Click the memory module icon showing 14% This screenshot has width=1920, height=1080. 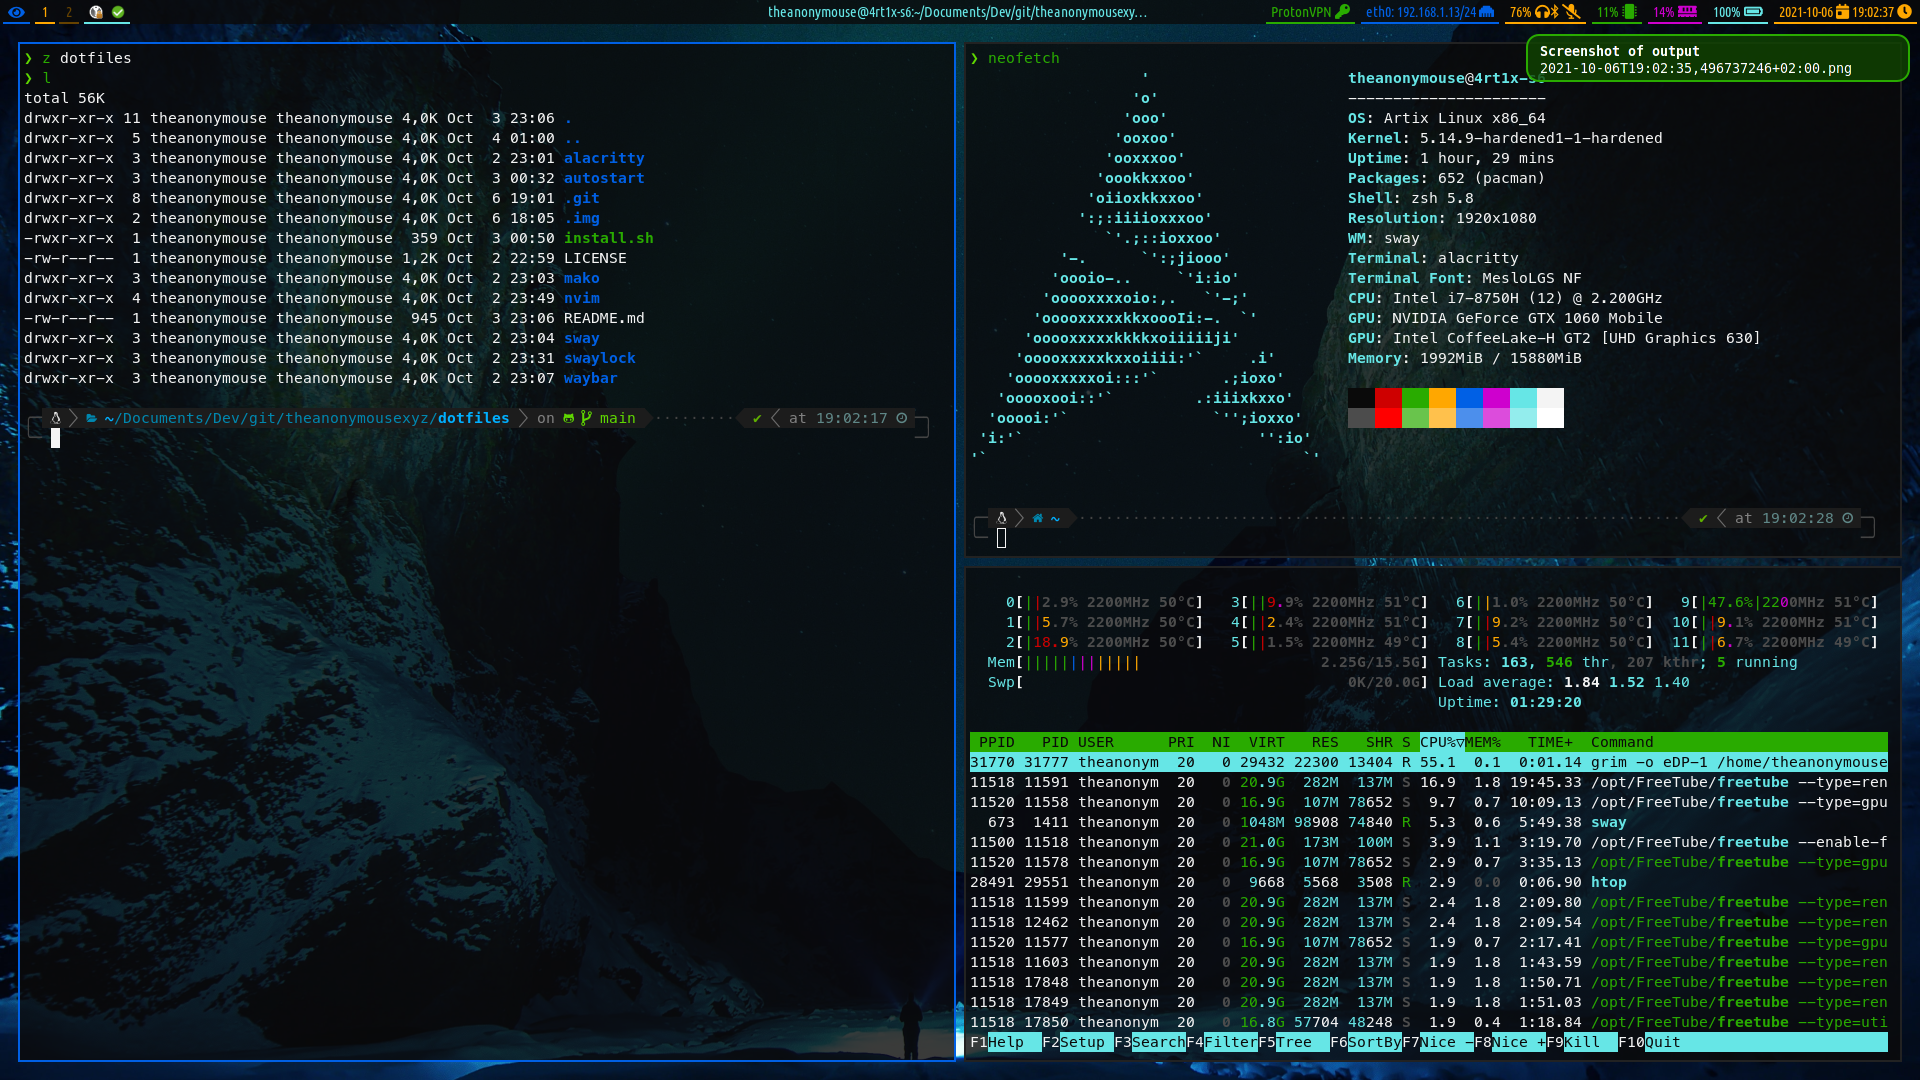(x=1688, y=12)
